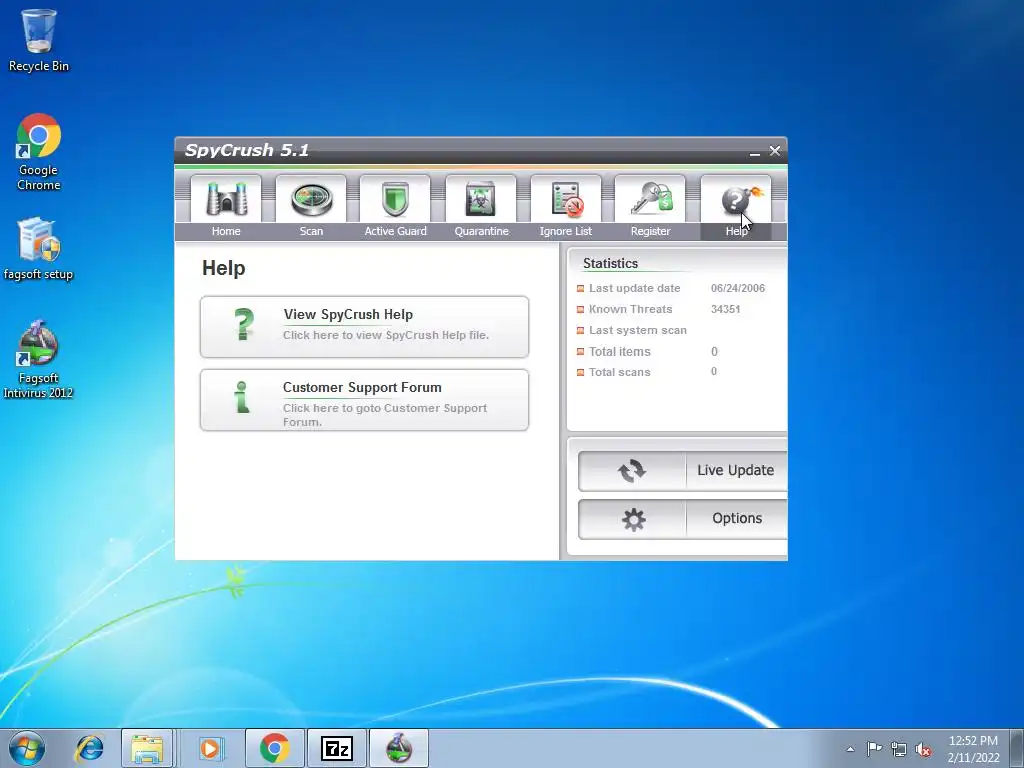Screen dimensions: 1024x768
Task: Switch to the Register tab label
Action: pyautogui.click(x=650, y=231)
